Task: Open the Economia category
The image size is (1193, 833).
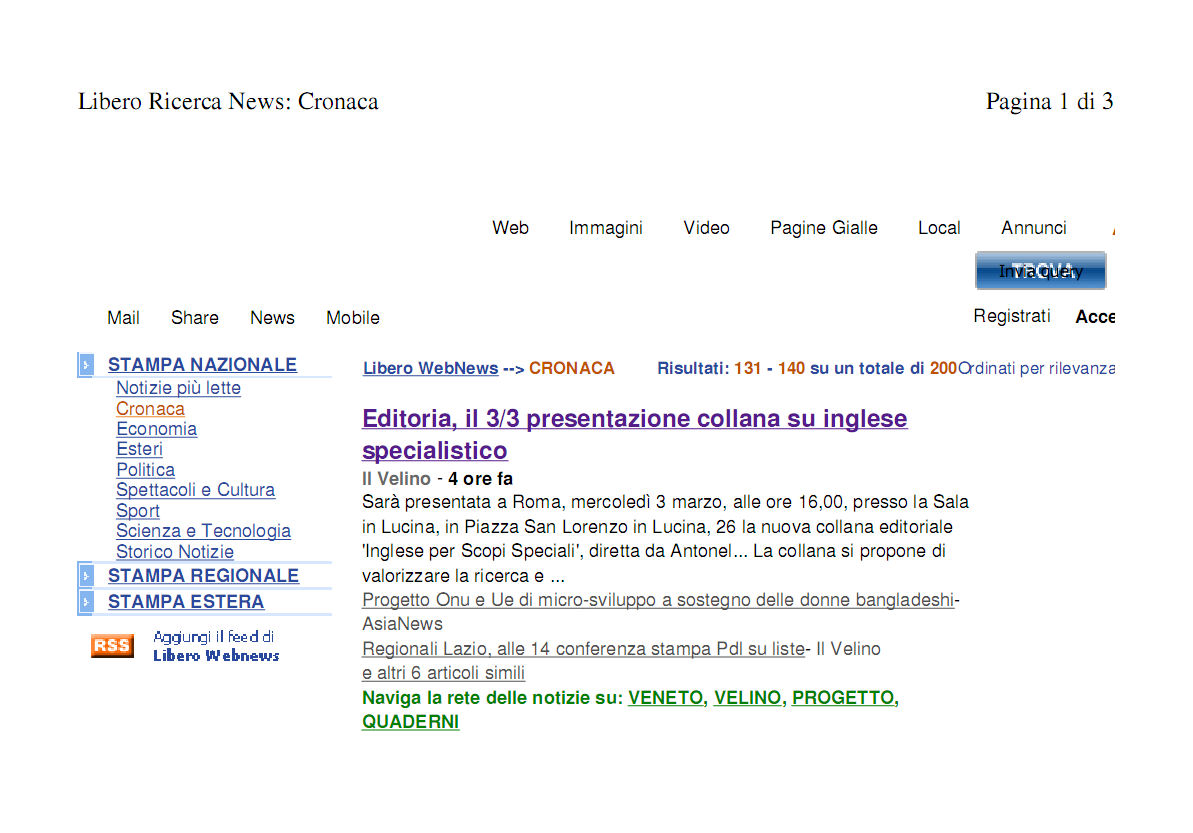Action: [x=157, y=429]
